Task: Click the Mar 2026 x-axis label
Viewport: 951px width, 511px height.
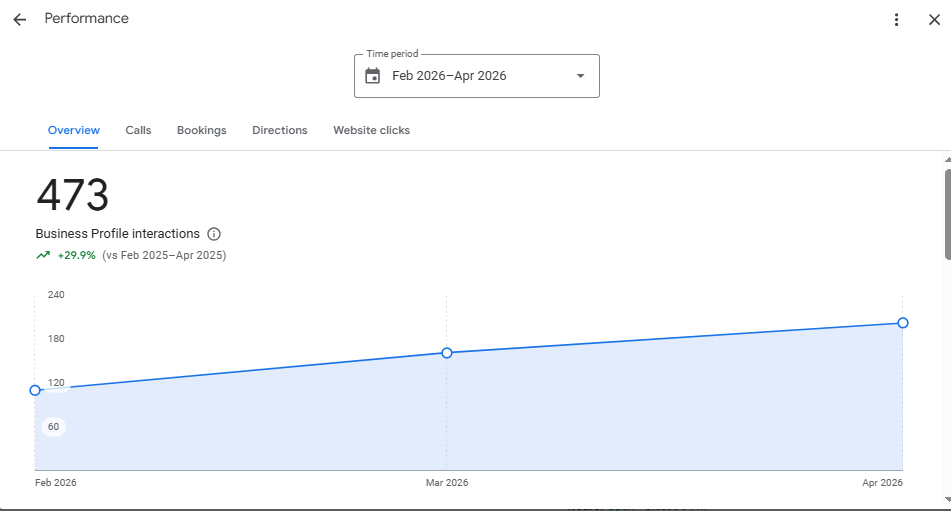Action: click(446, 483)
